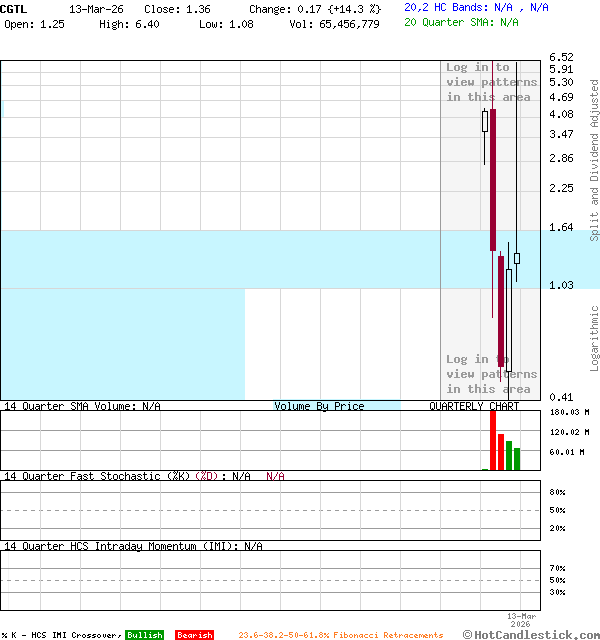600x640 pixels.
Task: Click the Fibonacci Retracements legend text
Action: [x=340, y=635]
